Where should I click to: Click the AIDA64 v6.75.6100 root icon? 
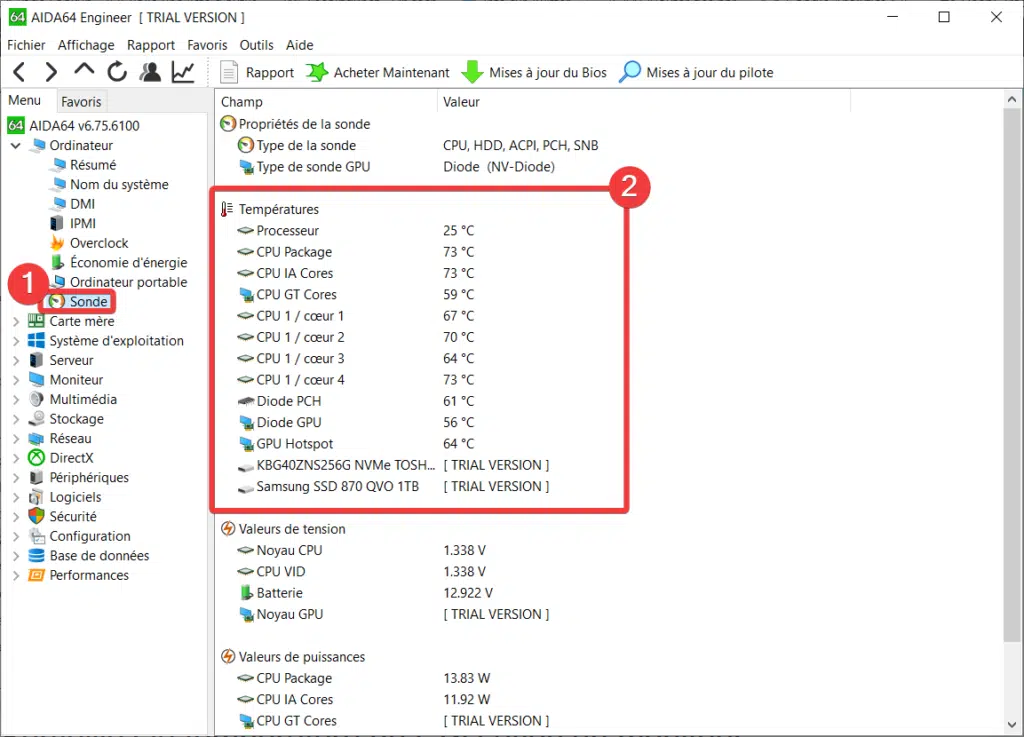(16, 125)
